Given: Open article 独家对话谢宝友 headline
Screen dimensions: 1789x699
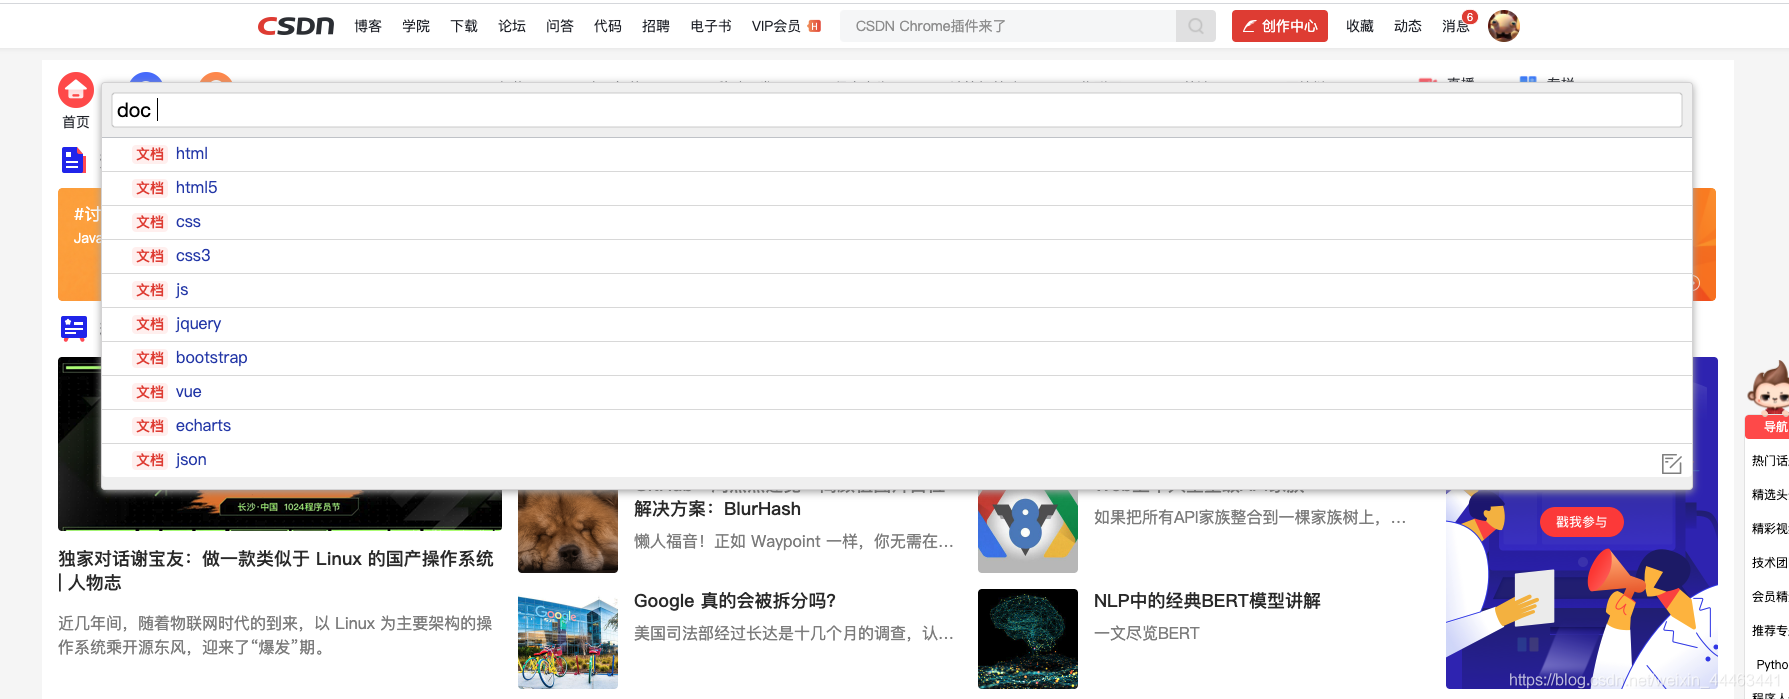Looking at the screenshot, I should click(x=276, y=571).
